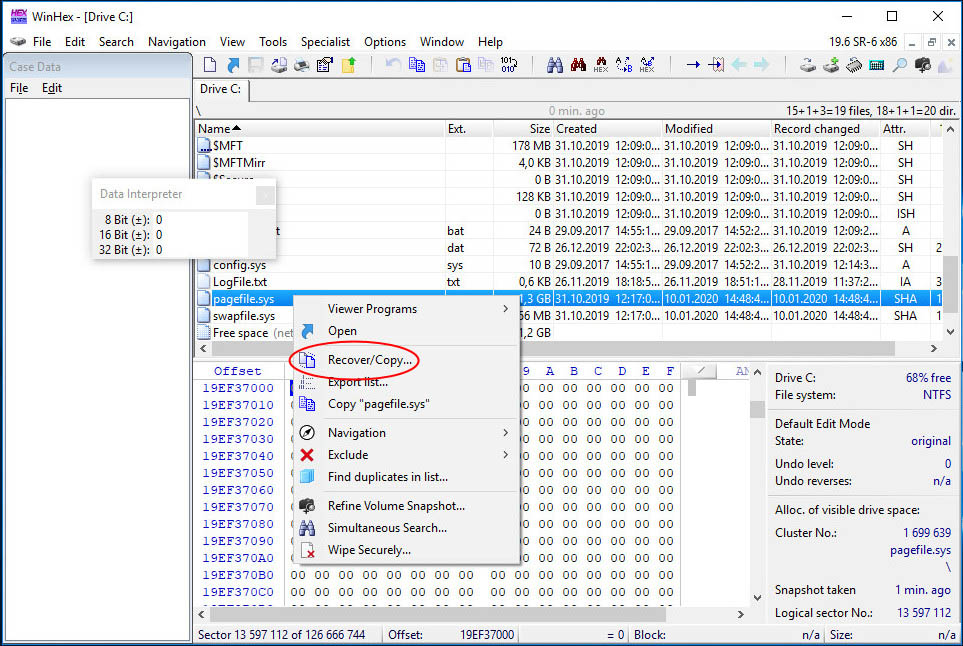Click the Offset column header in hex view
This screenshot has width=963, height=646.
click(x=238, y=371)
